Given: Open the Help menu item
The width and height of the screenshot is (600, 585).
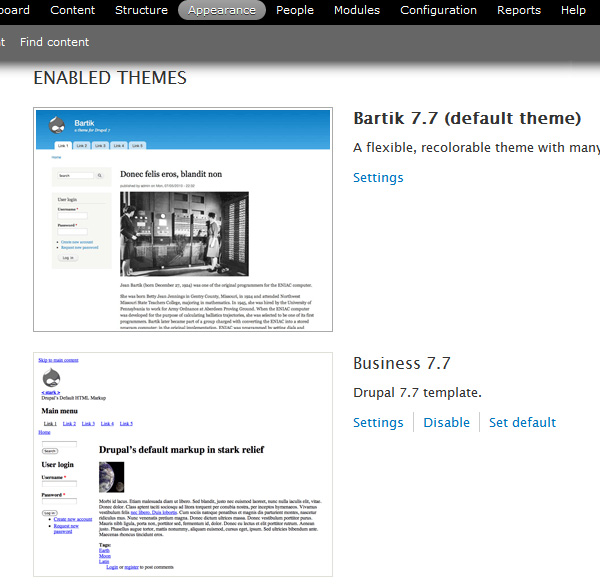Looking at the screenshot, I should point(573,10).
